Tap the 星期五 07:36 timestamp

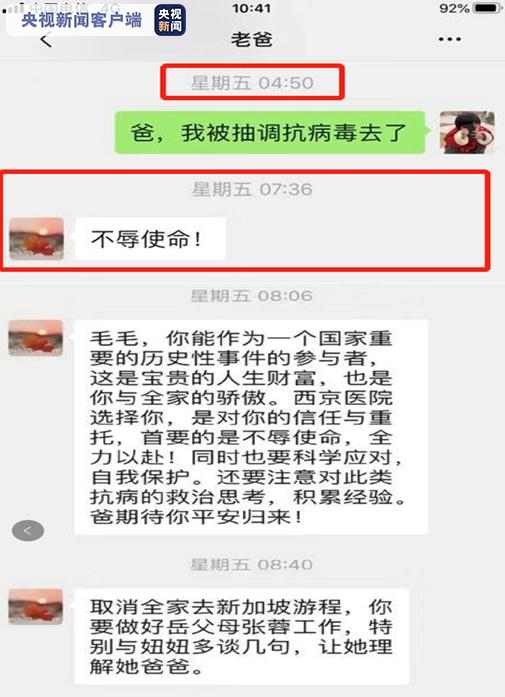coord(252,189)
